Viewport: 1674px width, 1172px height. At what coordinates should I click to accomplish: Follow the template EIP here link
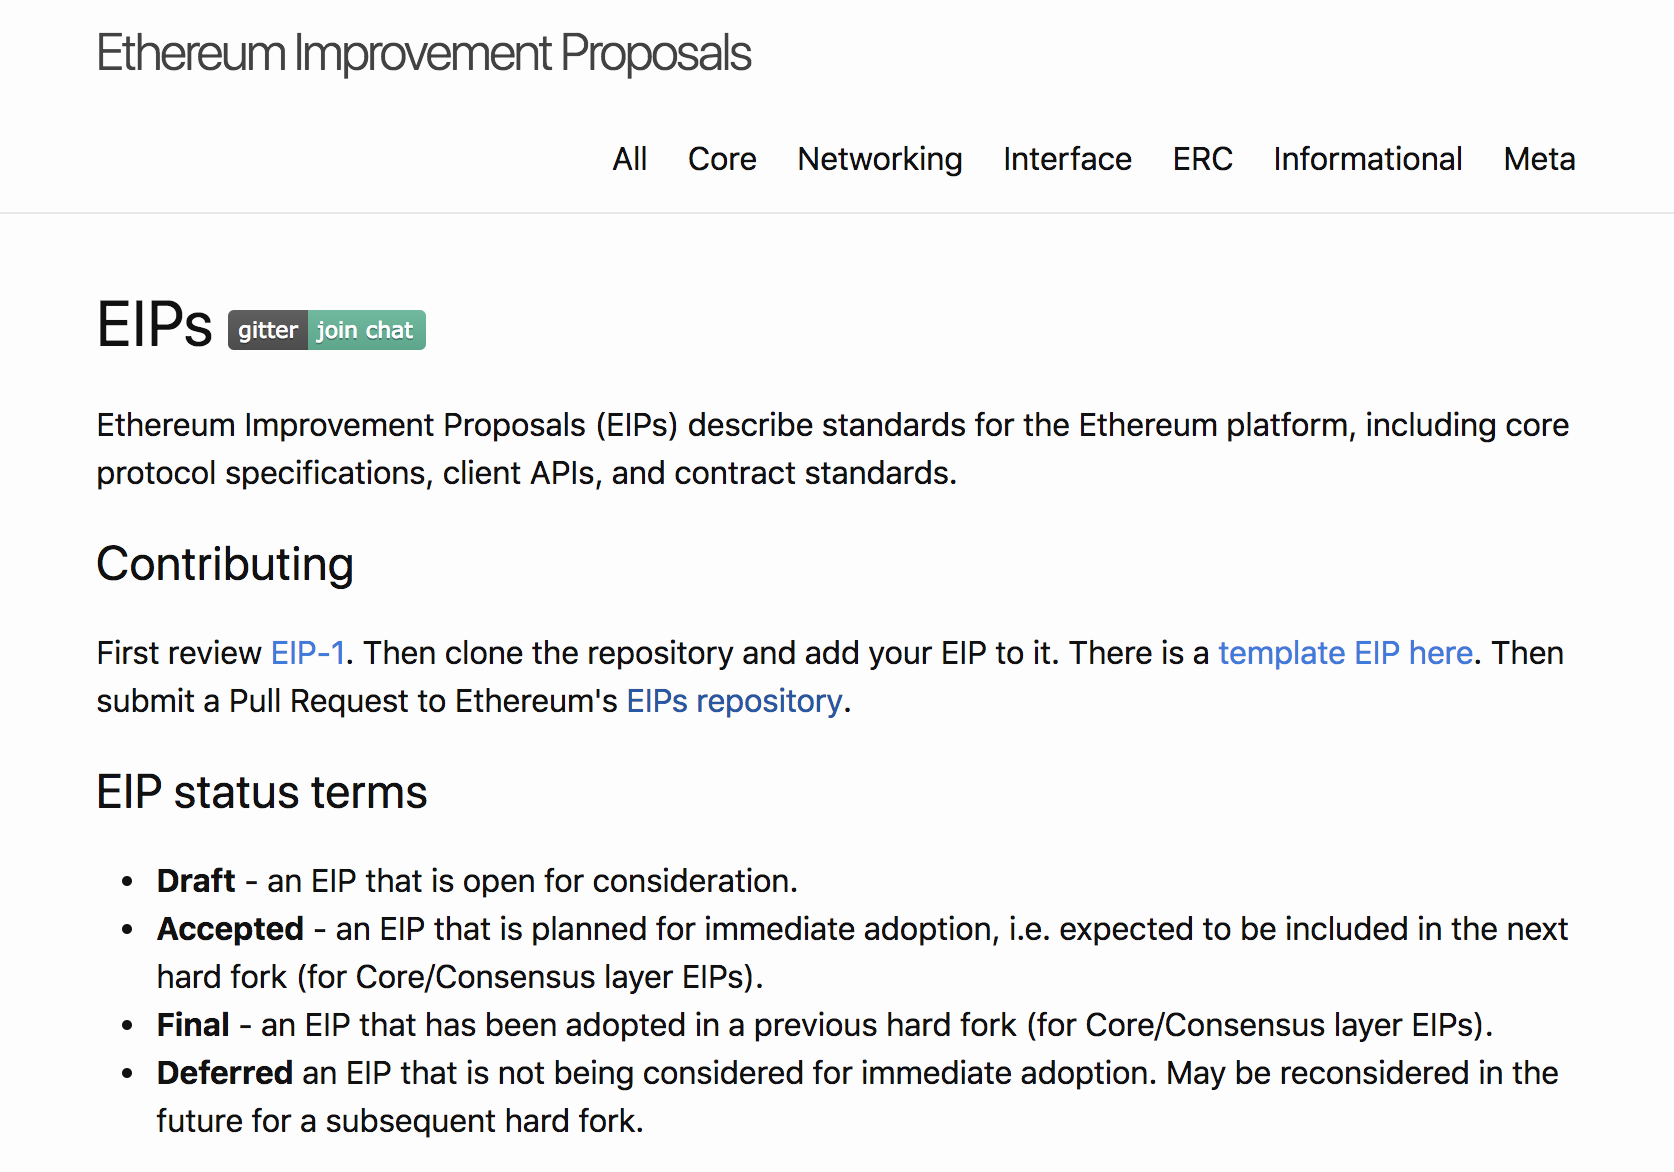click(1344, 653)
